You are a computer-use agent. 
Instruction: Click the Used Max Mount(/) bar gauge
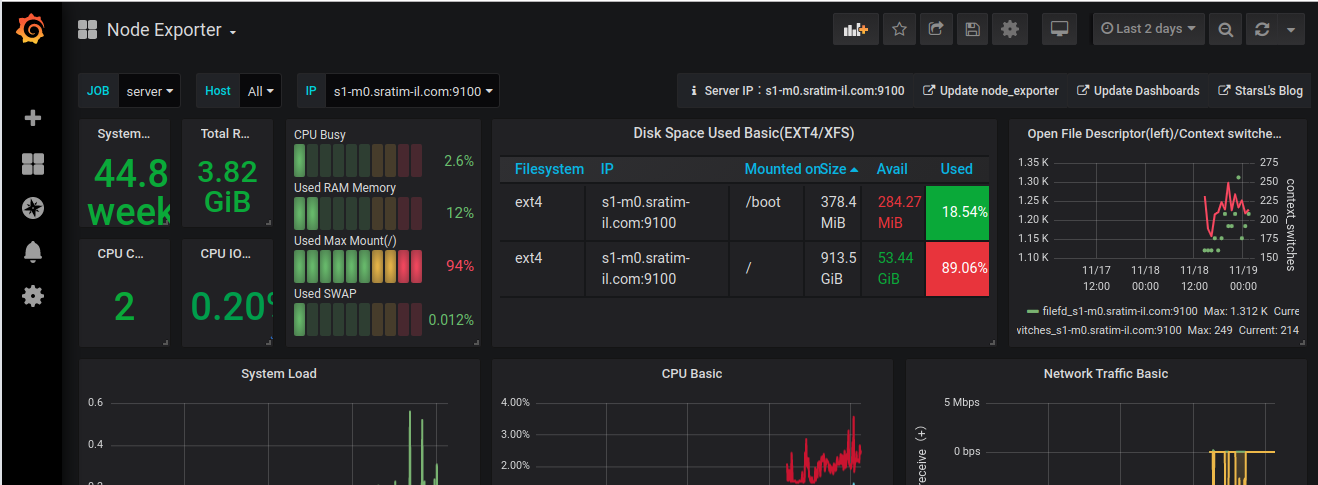pos(360,266)
